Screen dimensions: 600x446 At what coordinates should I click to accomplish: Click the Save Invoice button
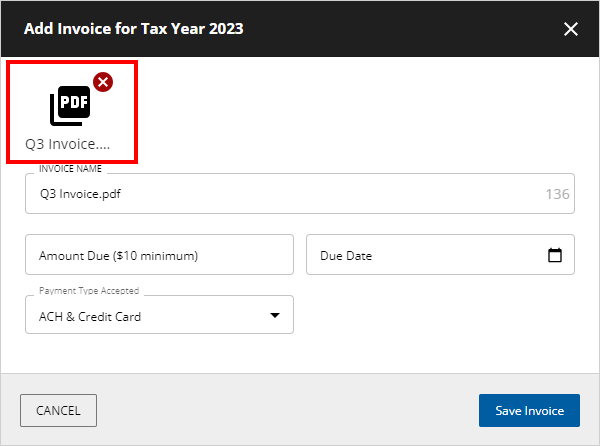point(529,410)
